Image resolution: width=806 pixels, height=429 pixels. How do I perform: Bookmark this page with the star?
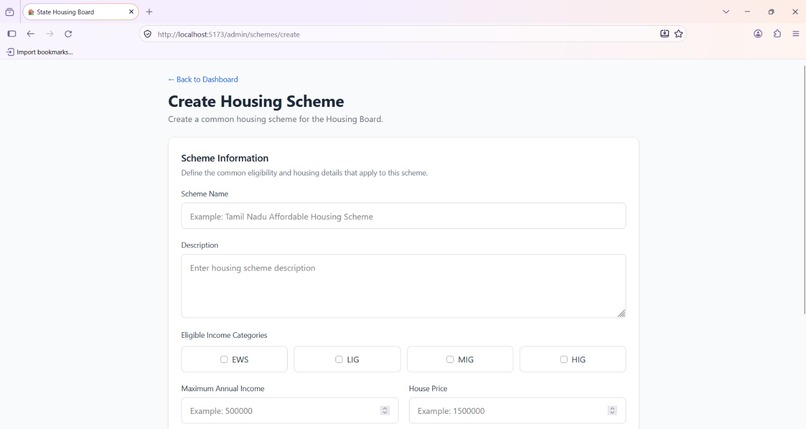[x=679, y=34]
